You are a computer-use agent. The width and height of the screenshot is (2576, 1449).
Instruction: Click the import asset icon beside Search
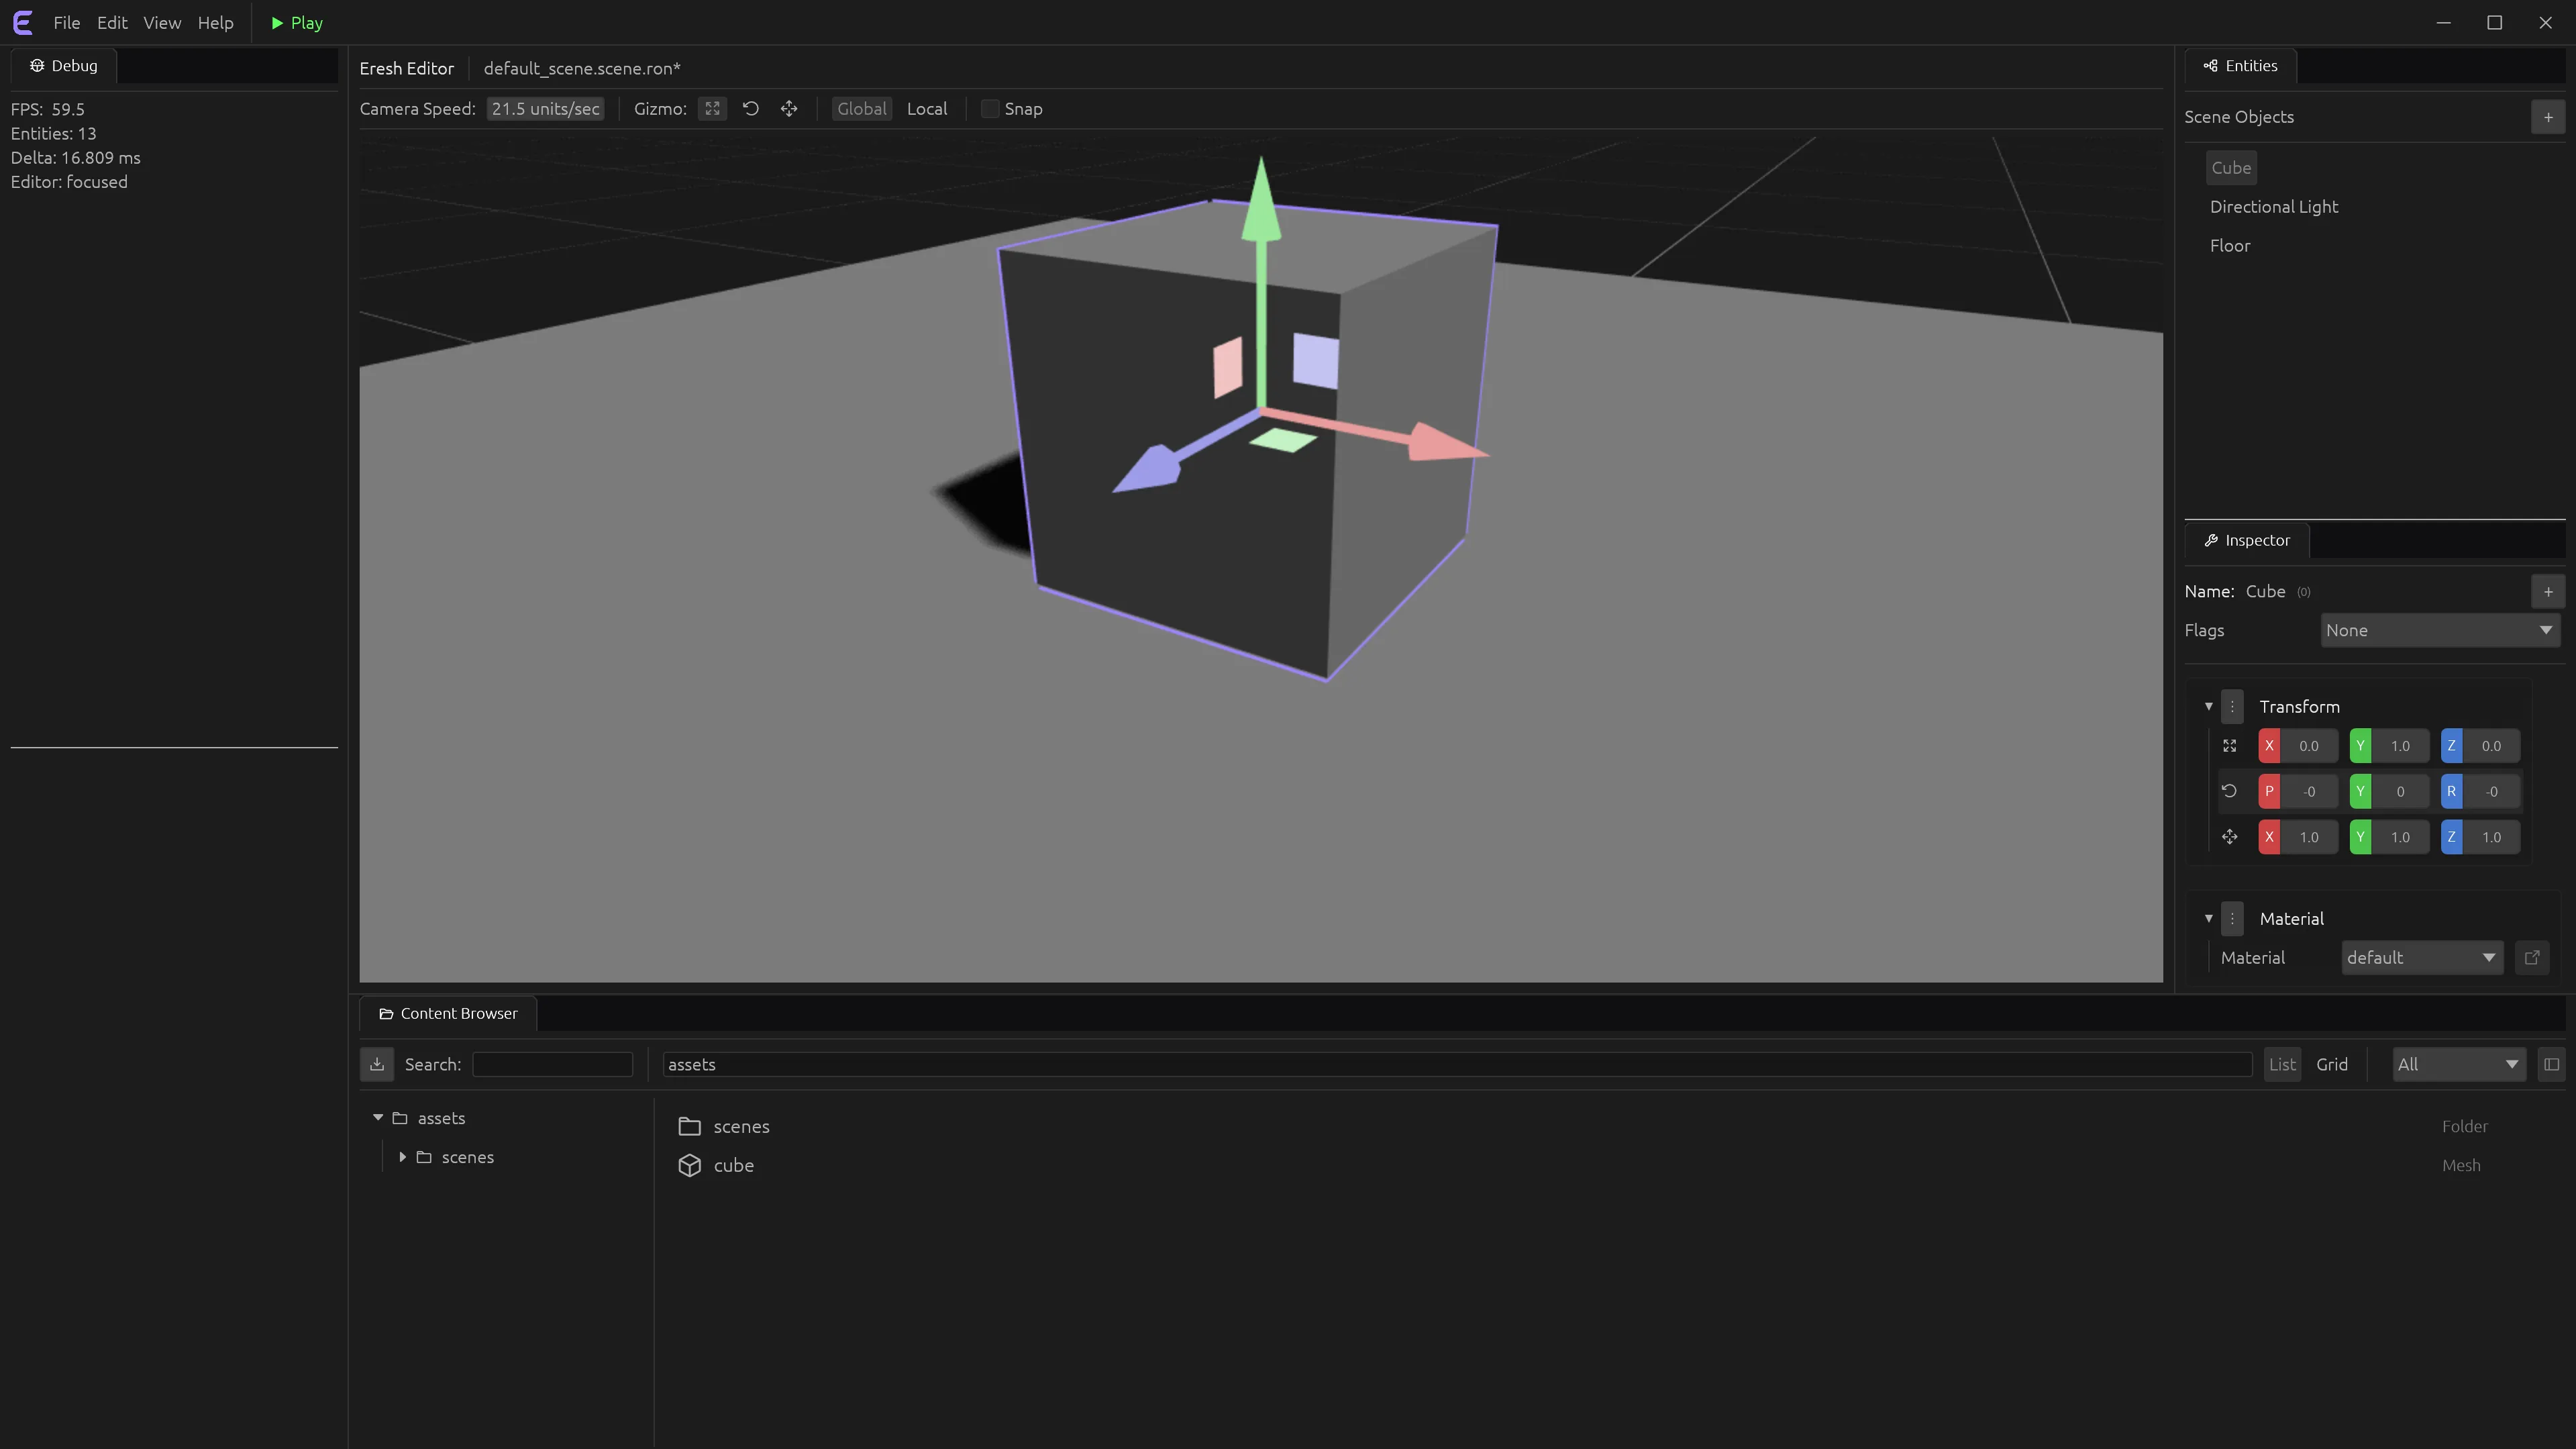tap(377, 1064)
